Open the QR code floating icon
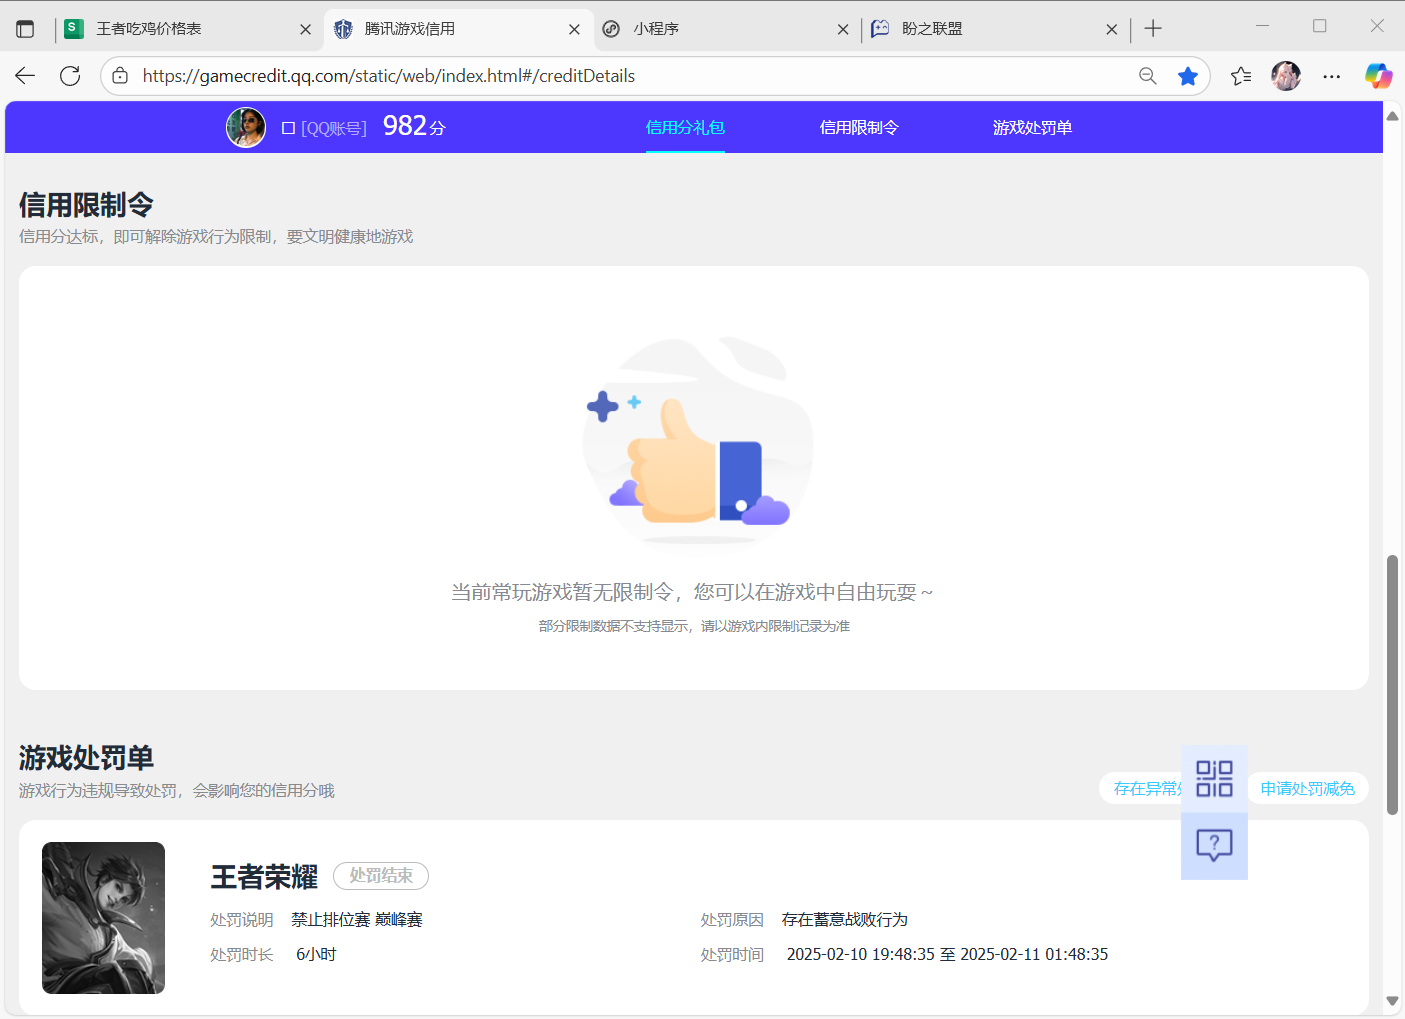 [x=1214, y=779]
